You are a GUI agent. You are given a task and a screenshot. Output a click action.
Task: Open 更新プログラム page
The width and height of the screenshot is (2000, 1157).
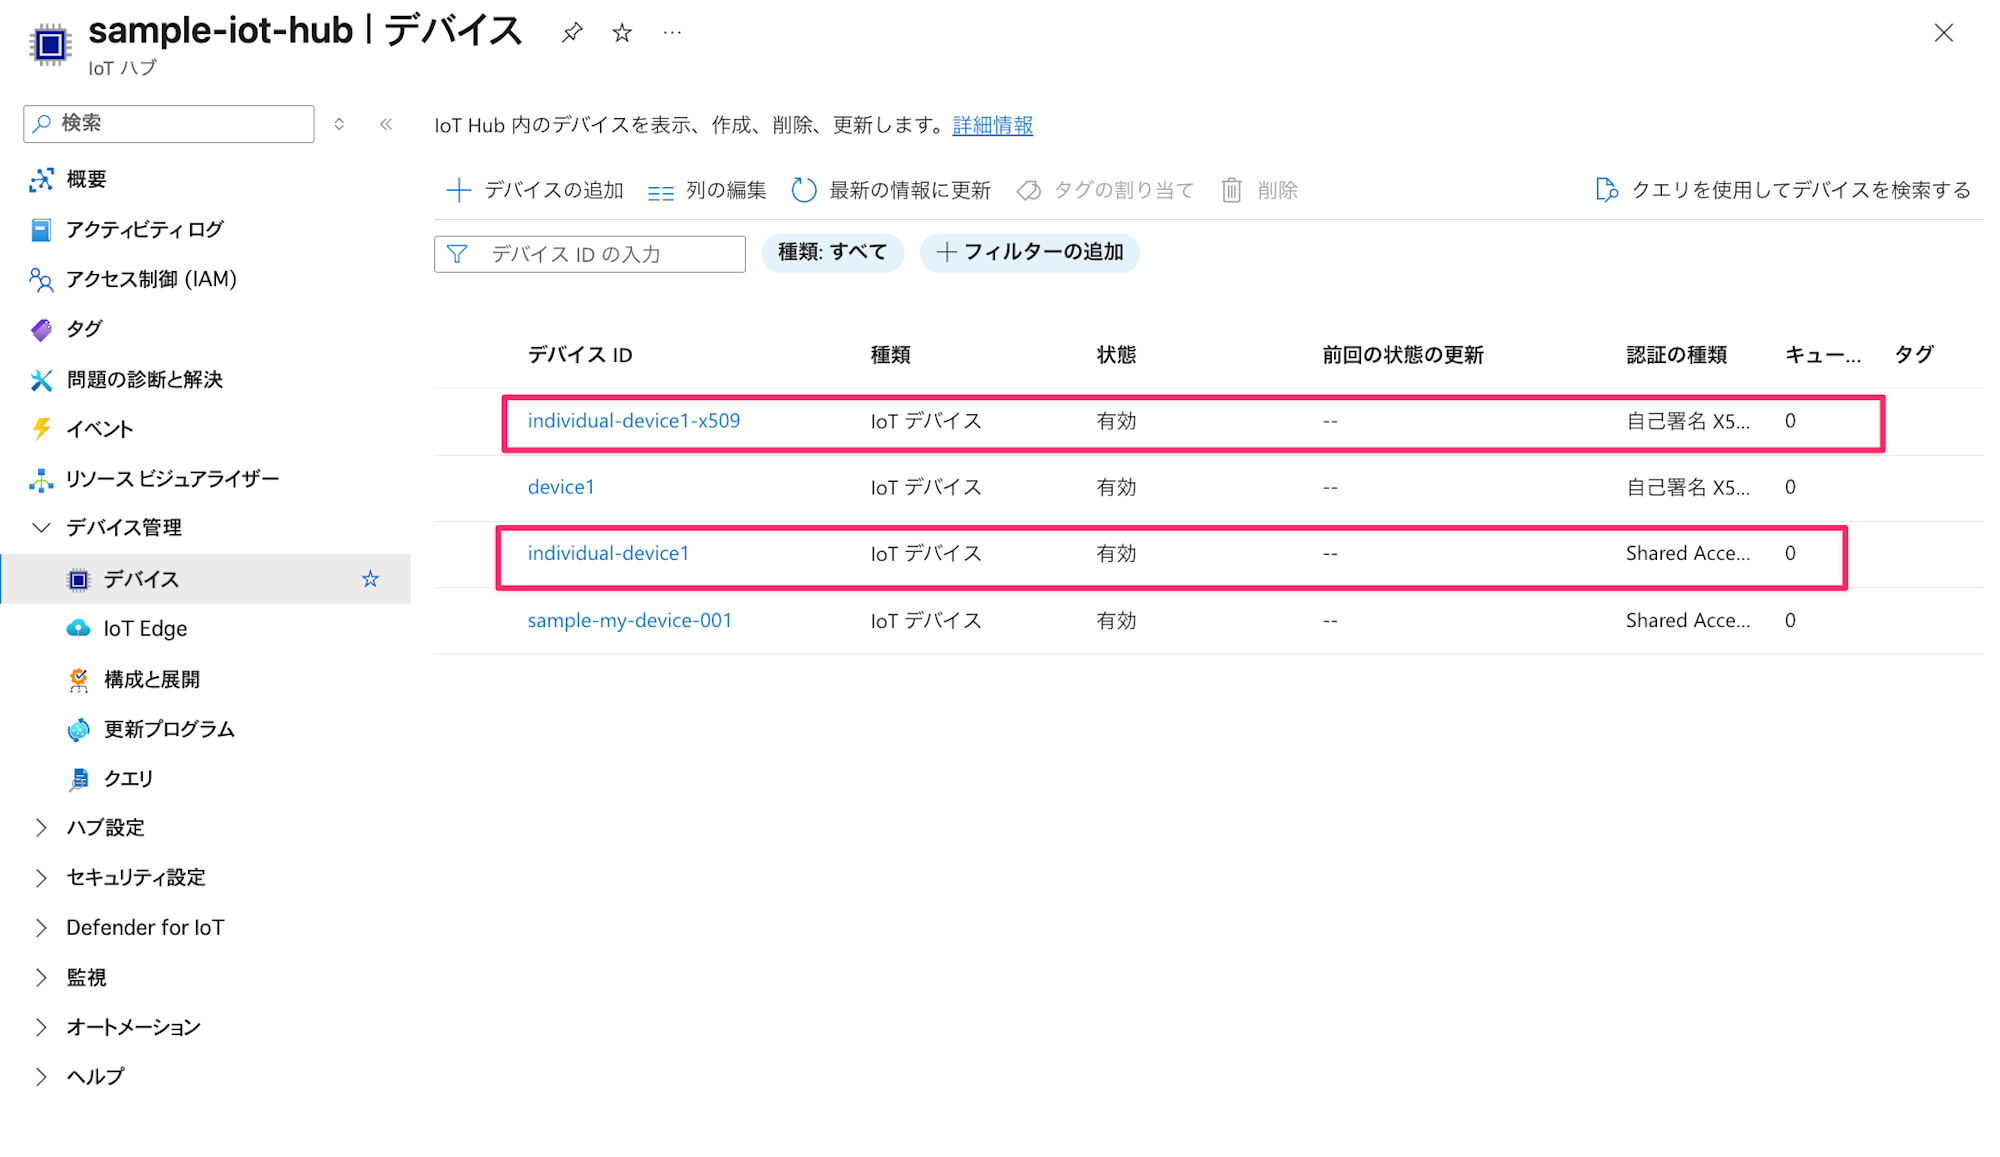(x=169, y=729)
